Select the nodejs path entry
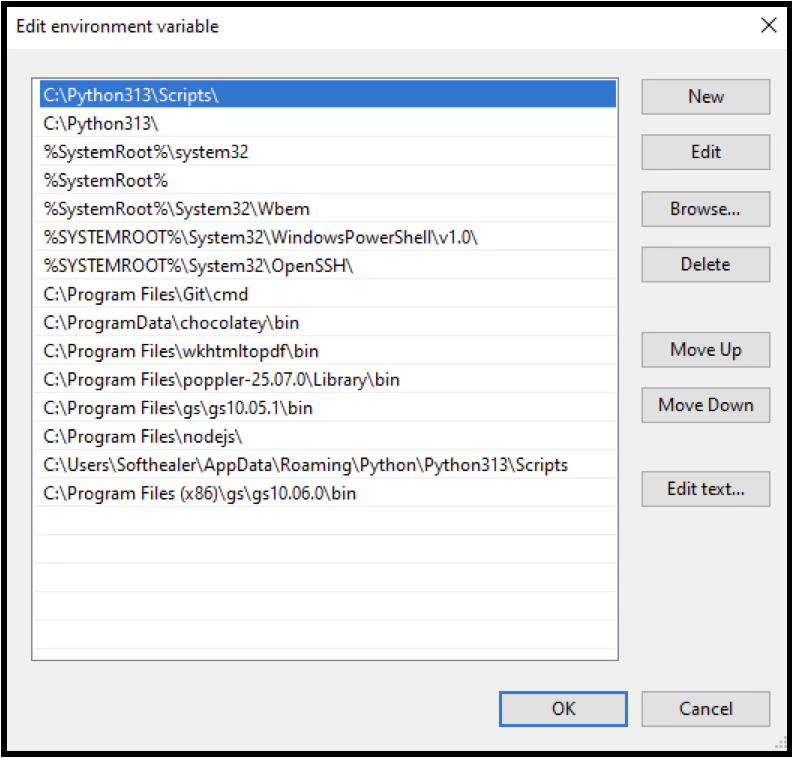Image resolution: width=792 pixels, height=758 pixels. tap(143, 436)
